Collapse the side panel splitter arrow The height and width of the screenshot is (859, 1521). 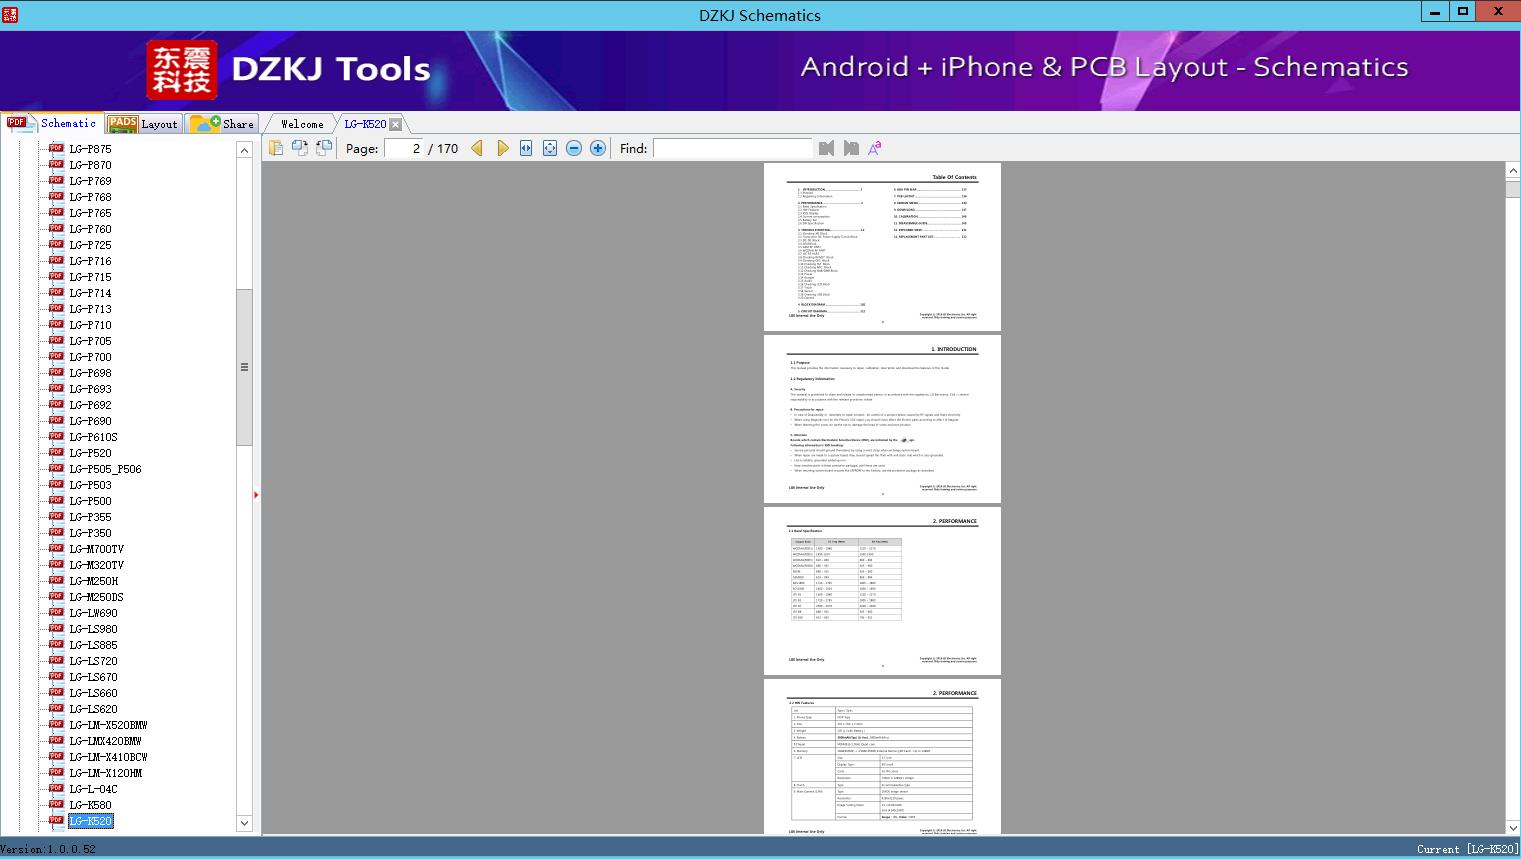[x=256, y=495]
